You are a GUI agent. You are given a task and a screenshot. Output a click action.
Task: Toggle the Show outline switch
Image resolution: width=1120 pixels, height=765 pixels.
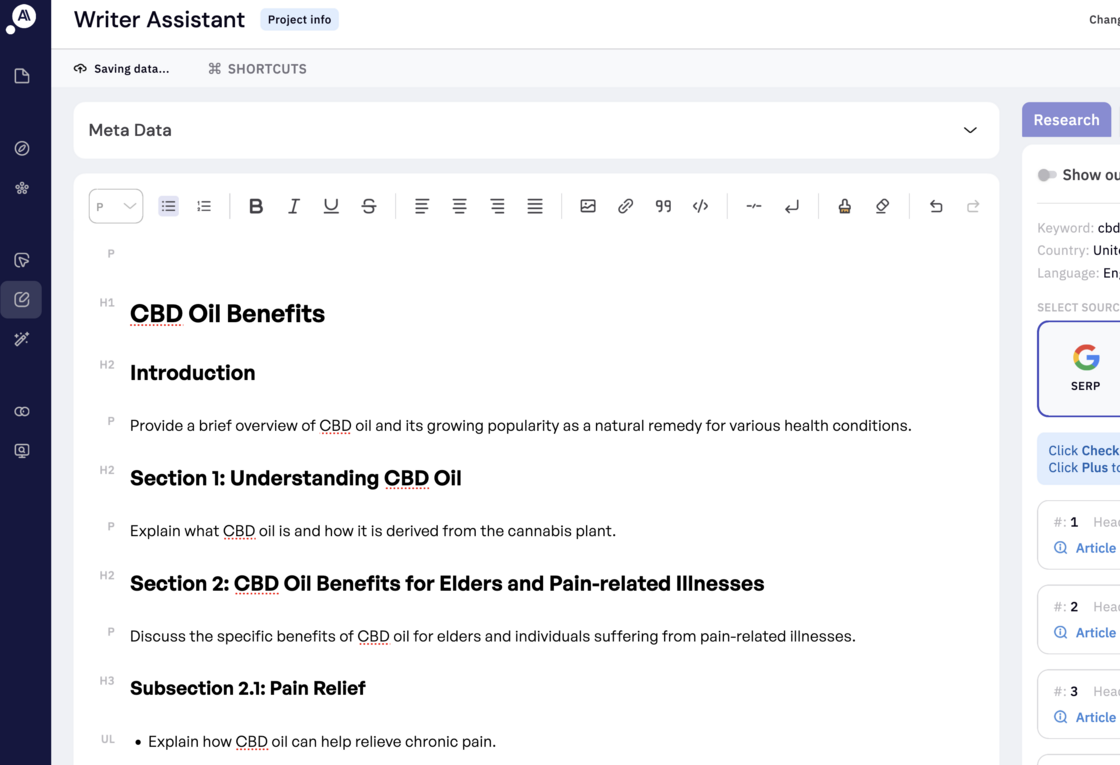1046,175
